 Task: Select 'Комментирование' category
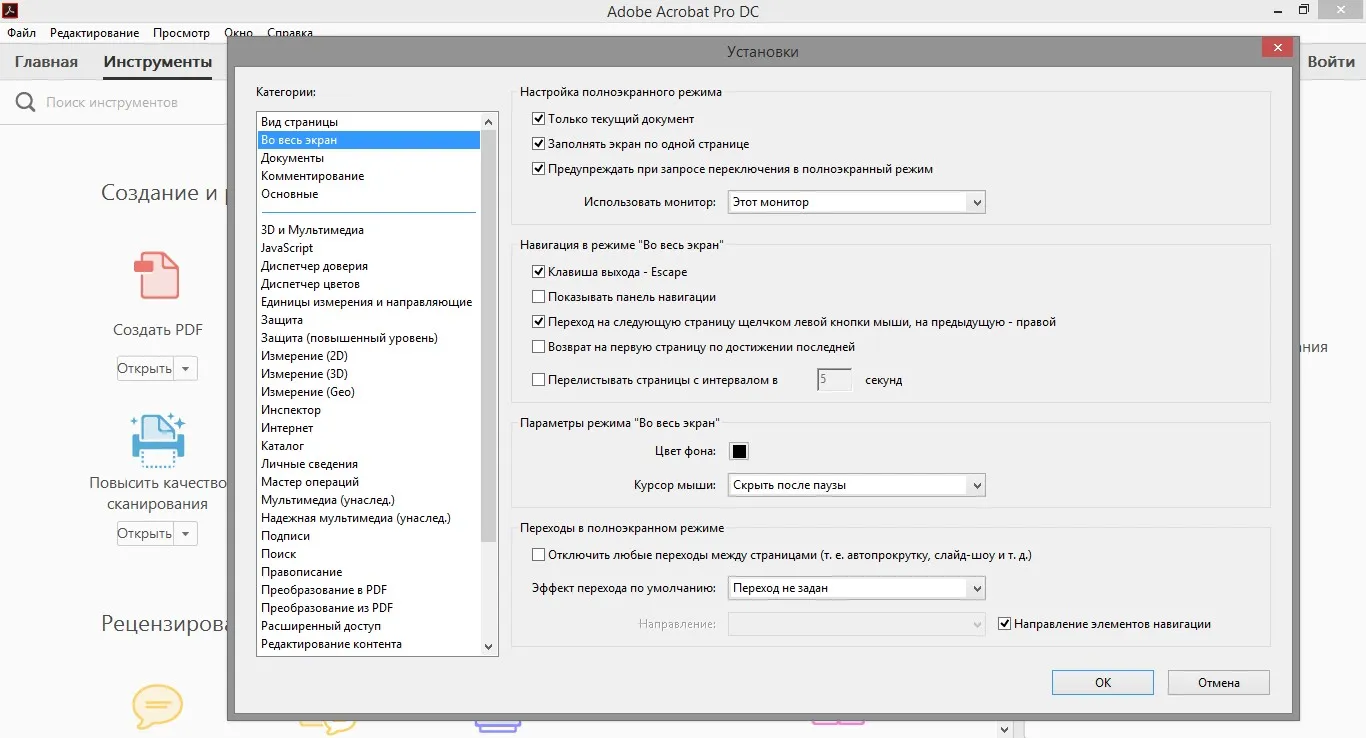click(369, 176)
